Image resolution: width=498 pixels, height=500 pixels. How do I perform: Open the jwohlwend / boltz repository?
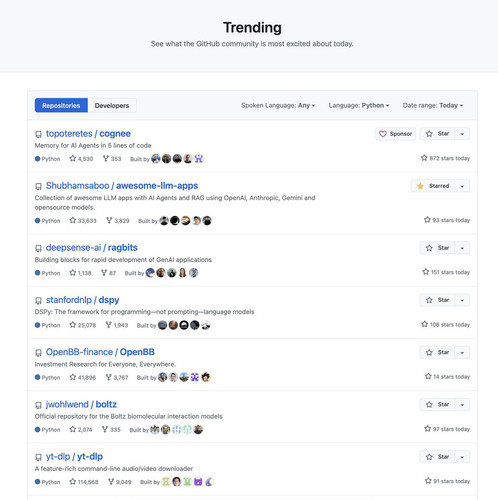pyautogui.click(x=81, y=404)
